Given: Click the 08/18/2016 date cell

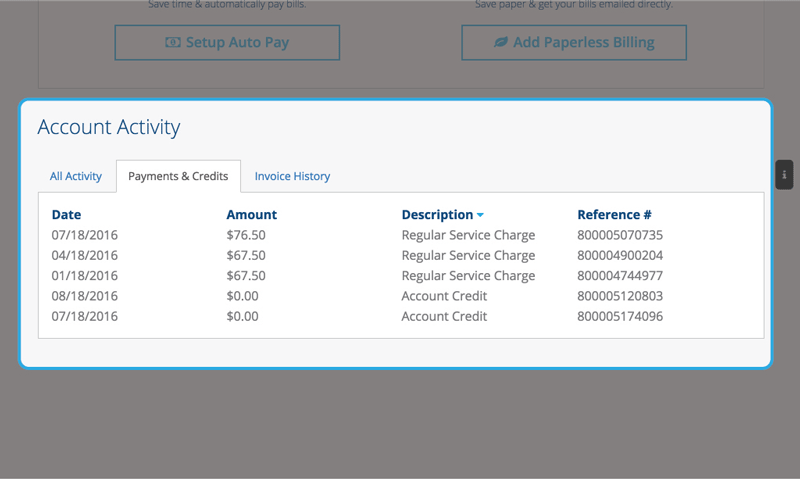Looking at the screenshot, I should tap(85, 296).
